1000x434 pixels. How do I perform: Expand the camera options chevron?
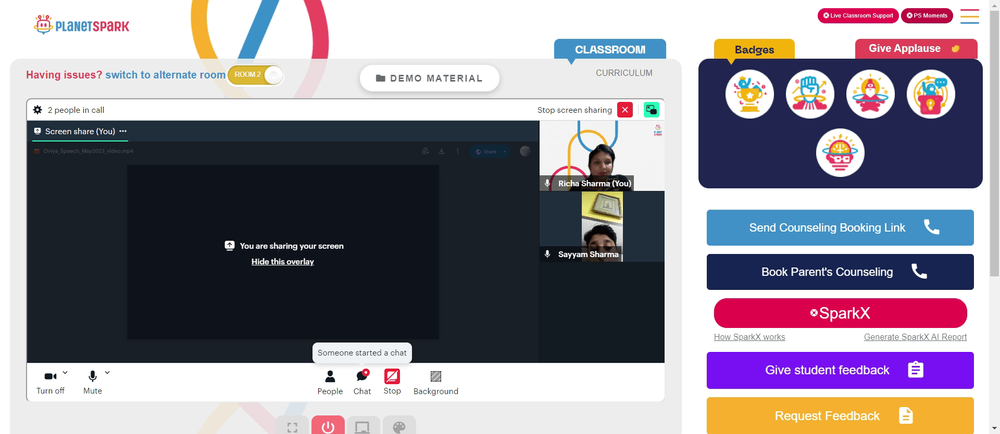[x=65, y=372]
